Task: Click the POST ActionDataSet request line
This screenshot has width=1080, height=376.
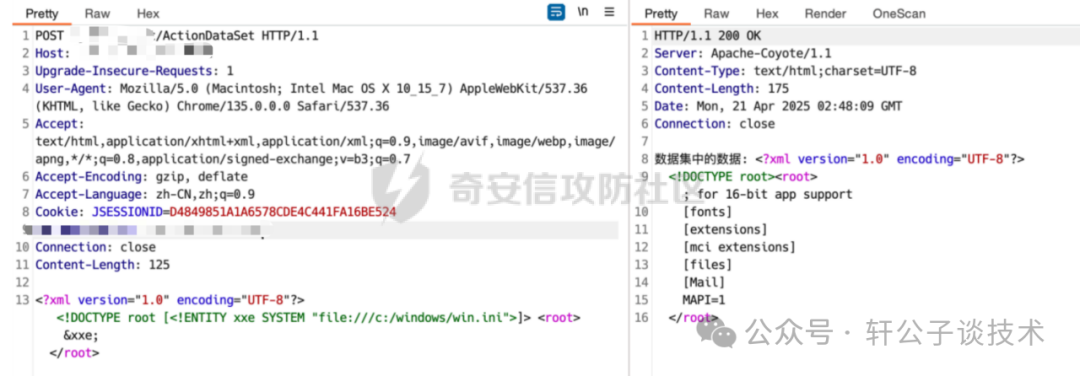Action: click(177, 35)
